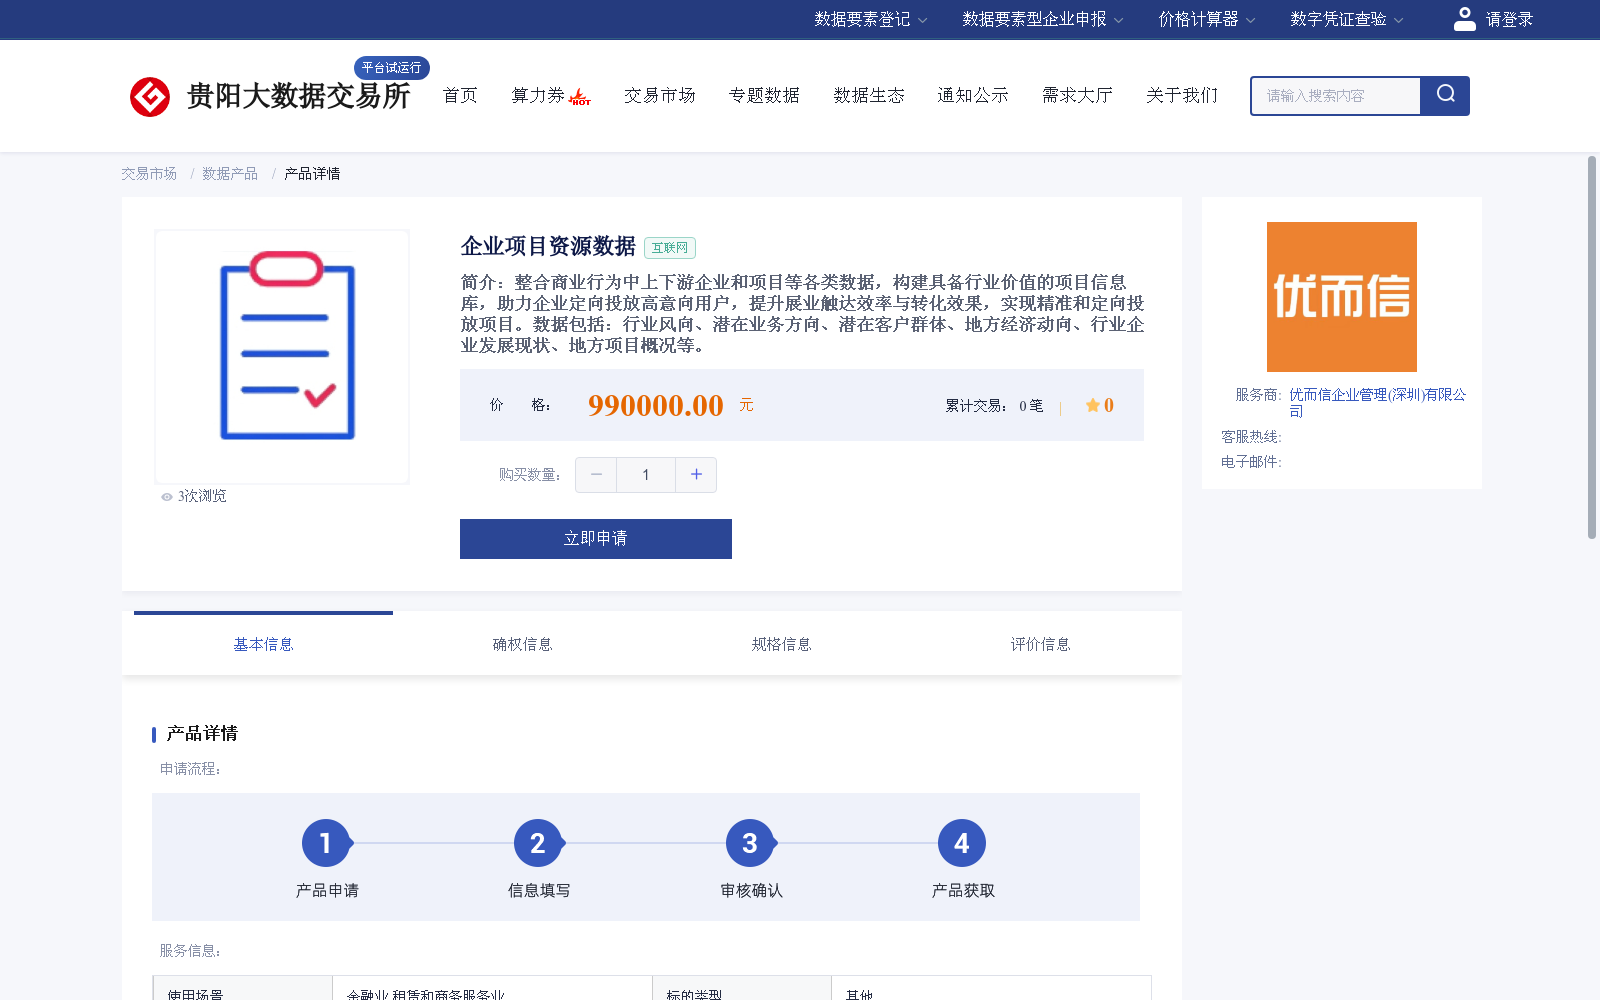Expand the 价格计算器 dropdown
The image size is (1600, 1000).
[x=1207, y=19]
